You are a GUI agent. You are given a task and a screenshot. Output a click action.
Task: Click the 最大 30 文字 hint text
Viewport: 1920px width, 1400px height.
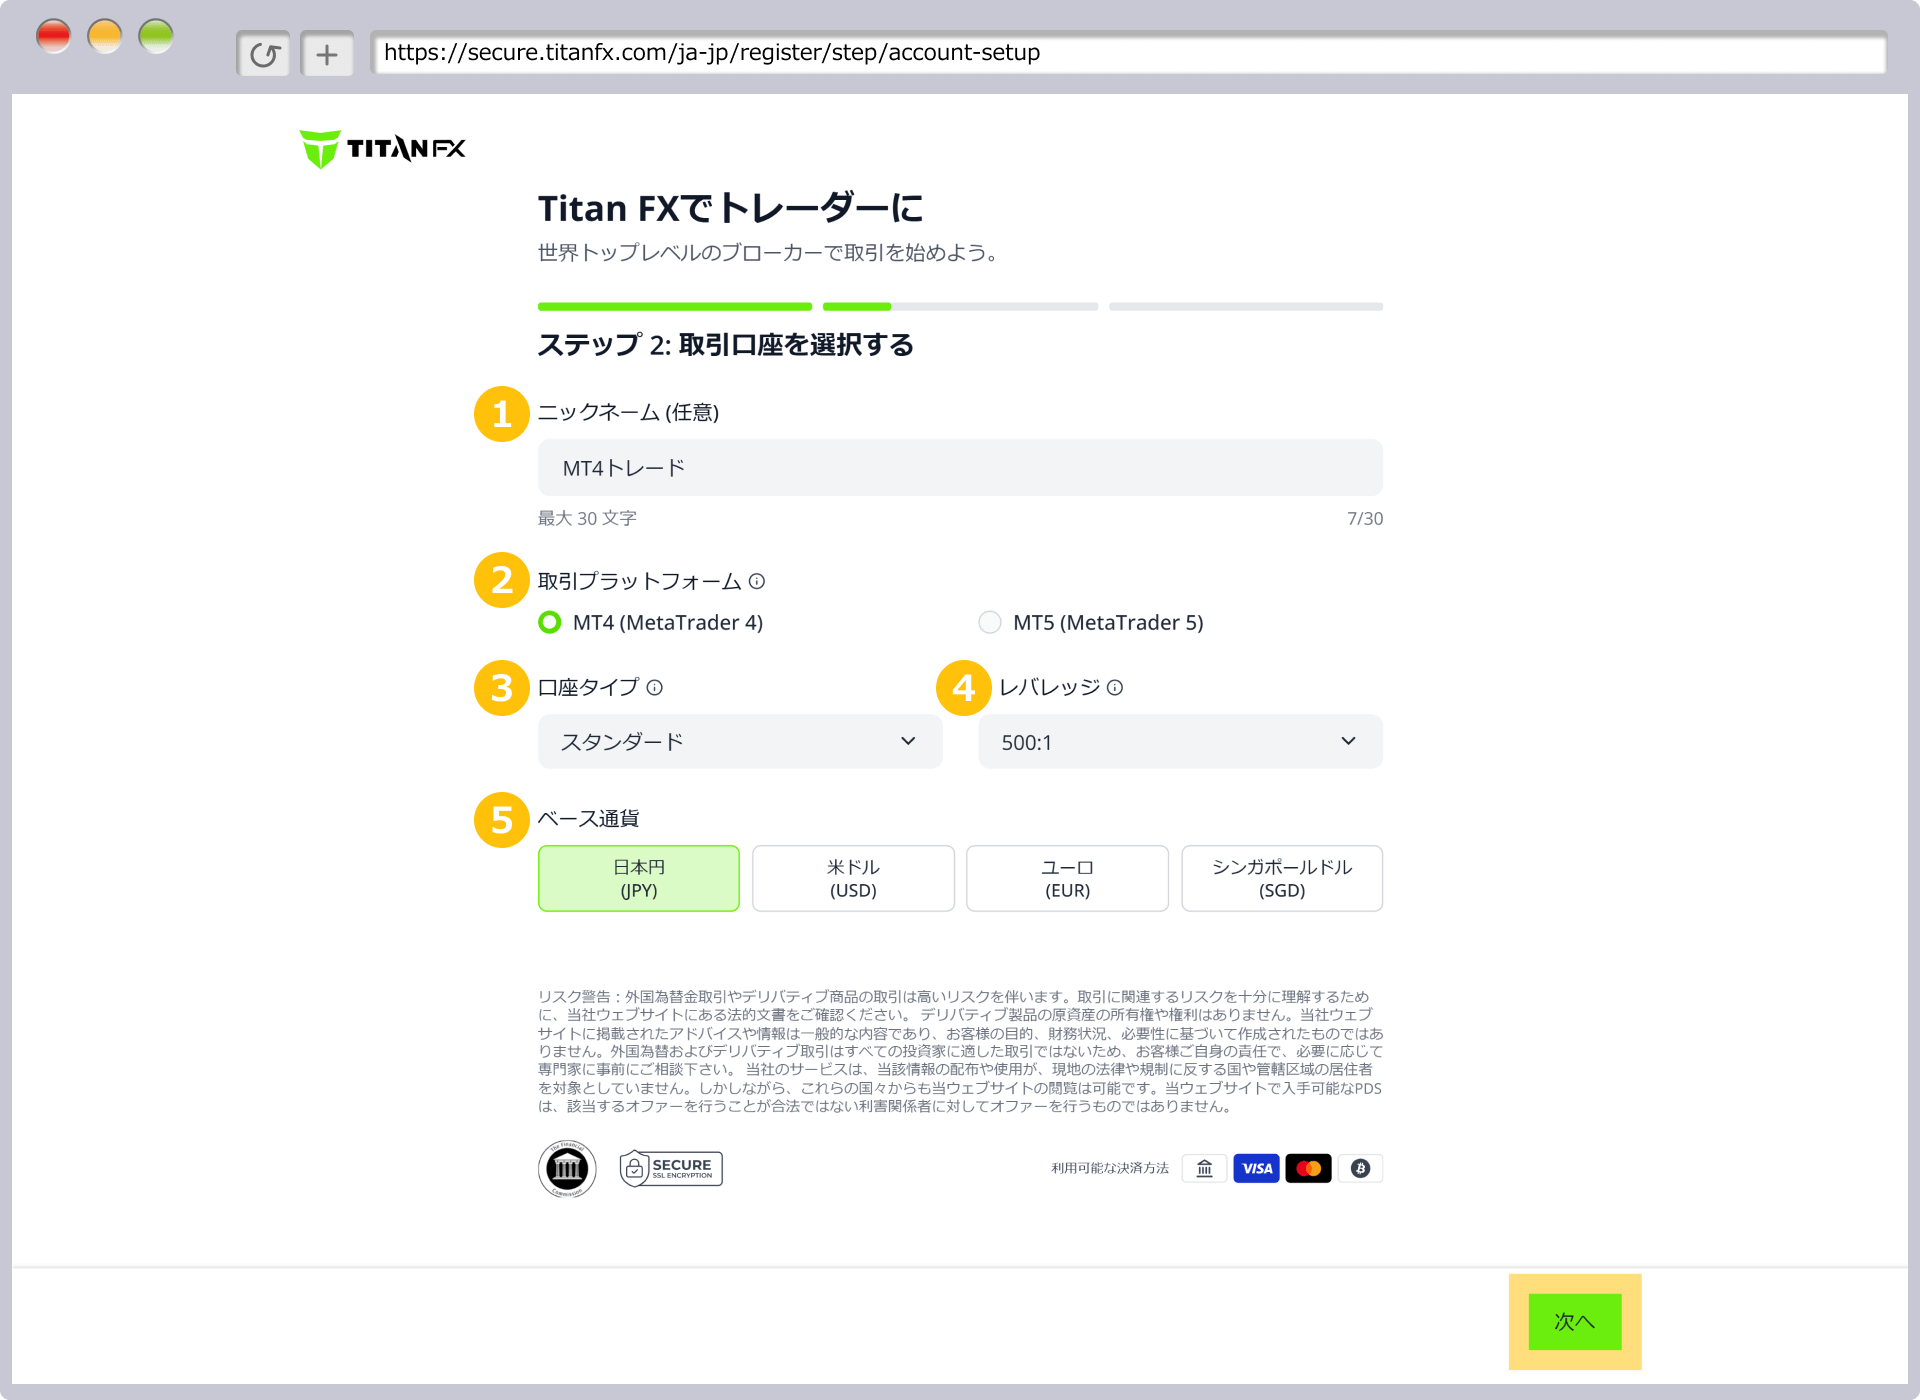pyautogui.click(x=587, y=518)
